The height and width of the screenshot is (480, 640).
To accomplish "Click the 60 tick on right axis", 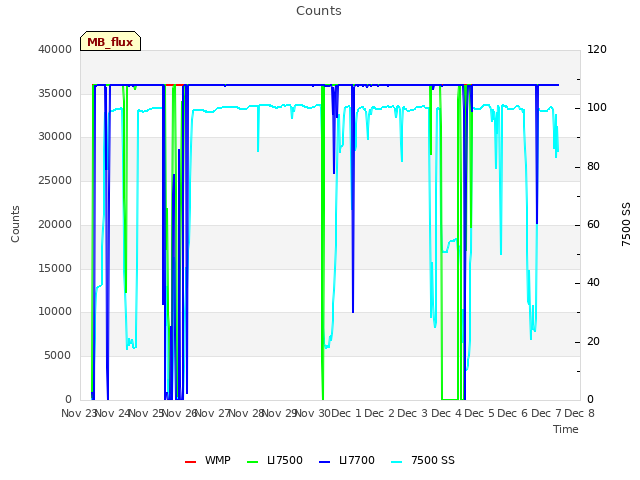I will 593,224.
